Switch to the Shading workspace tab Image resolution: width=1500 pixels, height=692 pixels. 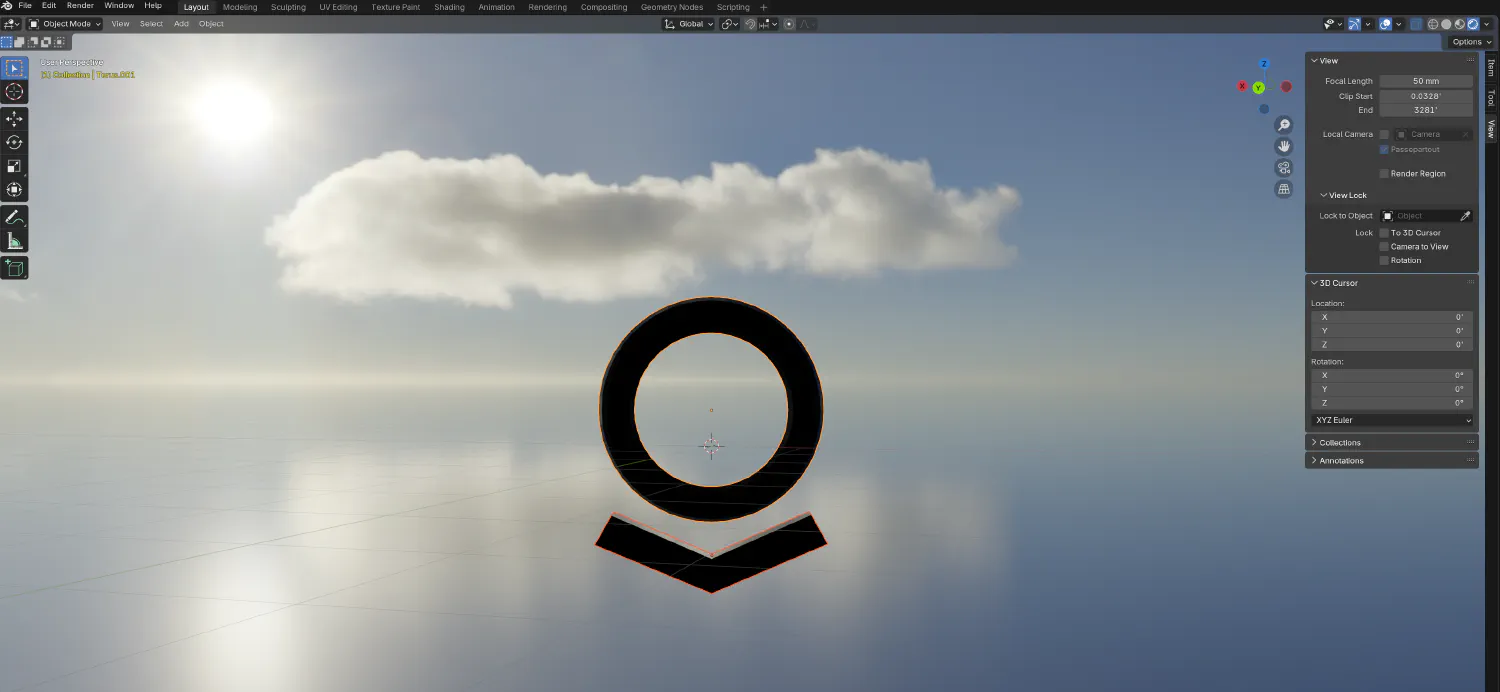coord(449,7)
